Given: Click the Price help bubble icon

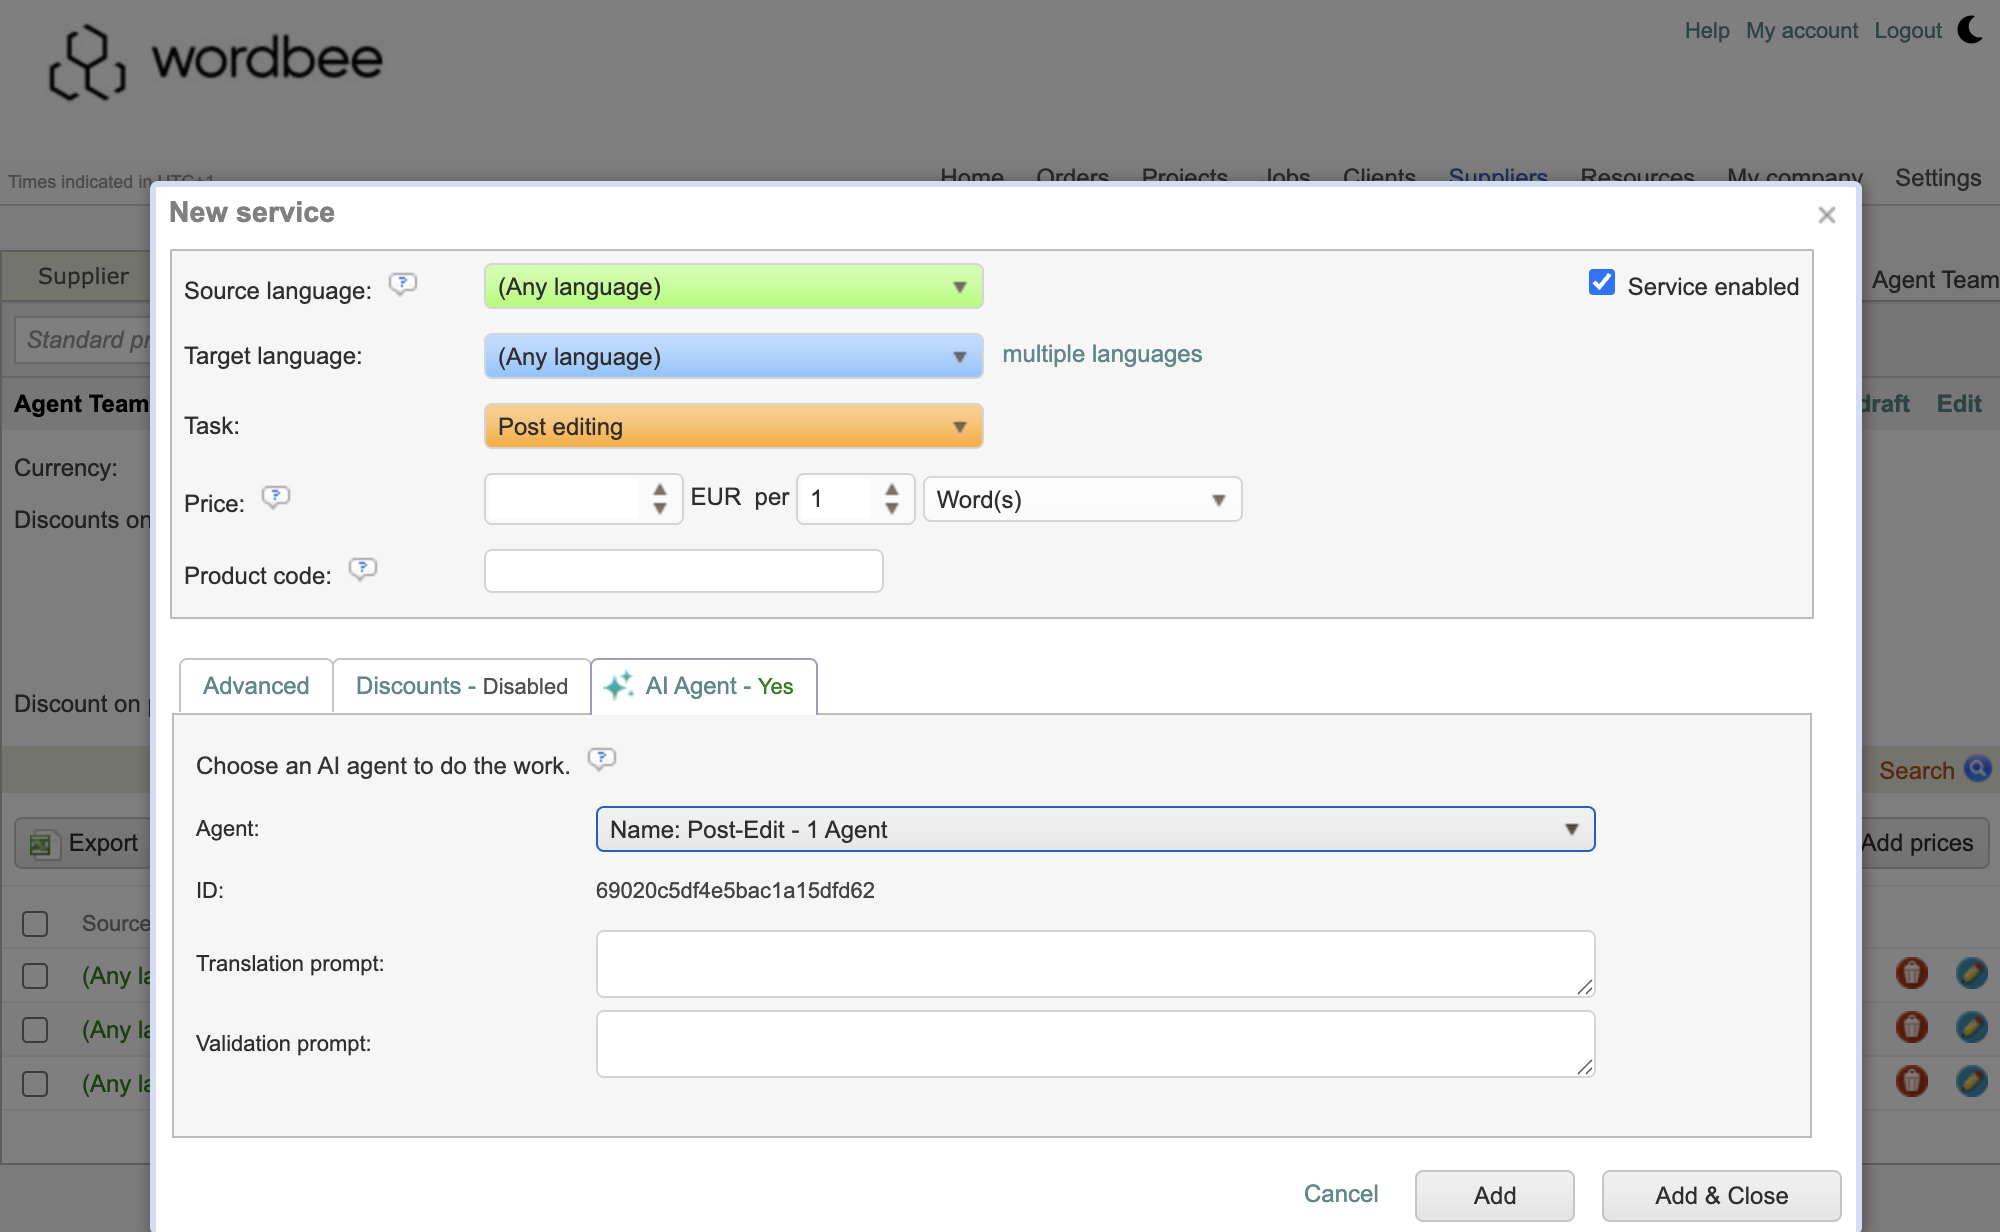Looking at the screenshot, I should [x=275, y=497].
